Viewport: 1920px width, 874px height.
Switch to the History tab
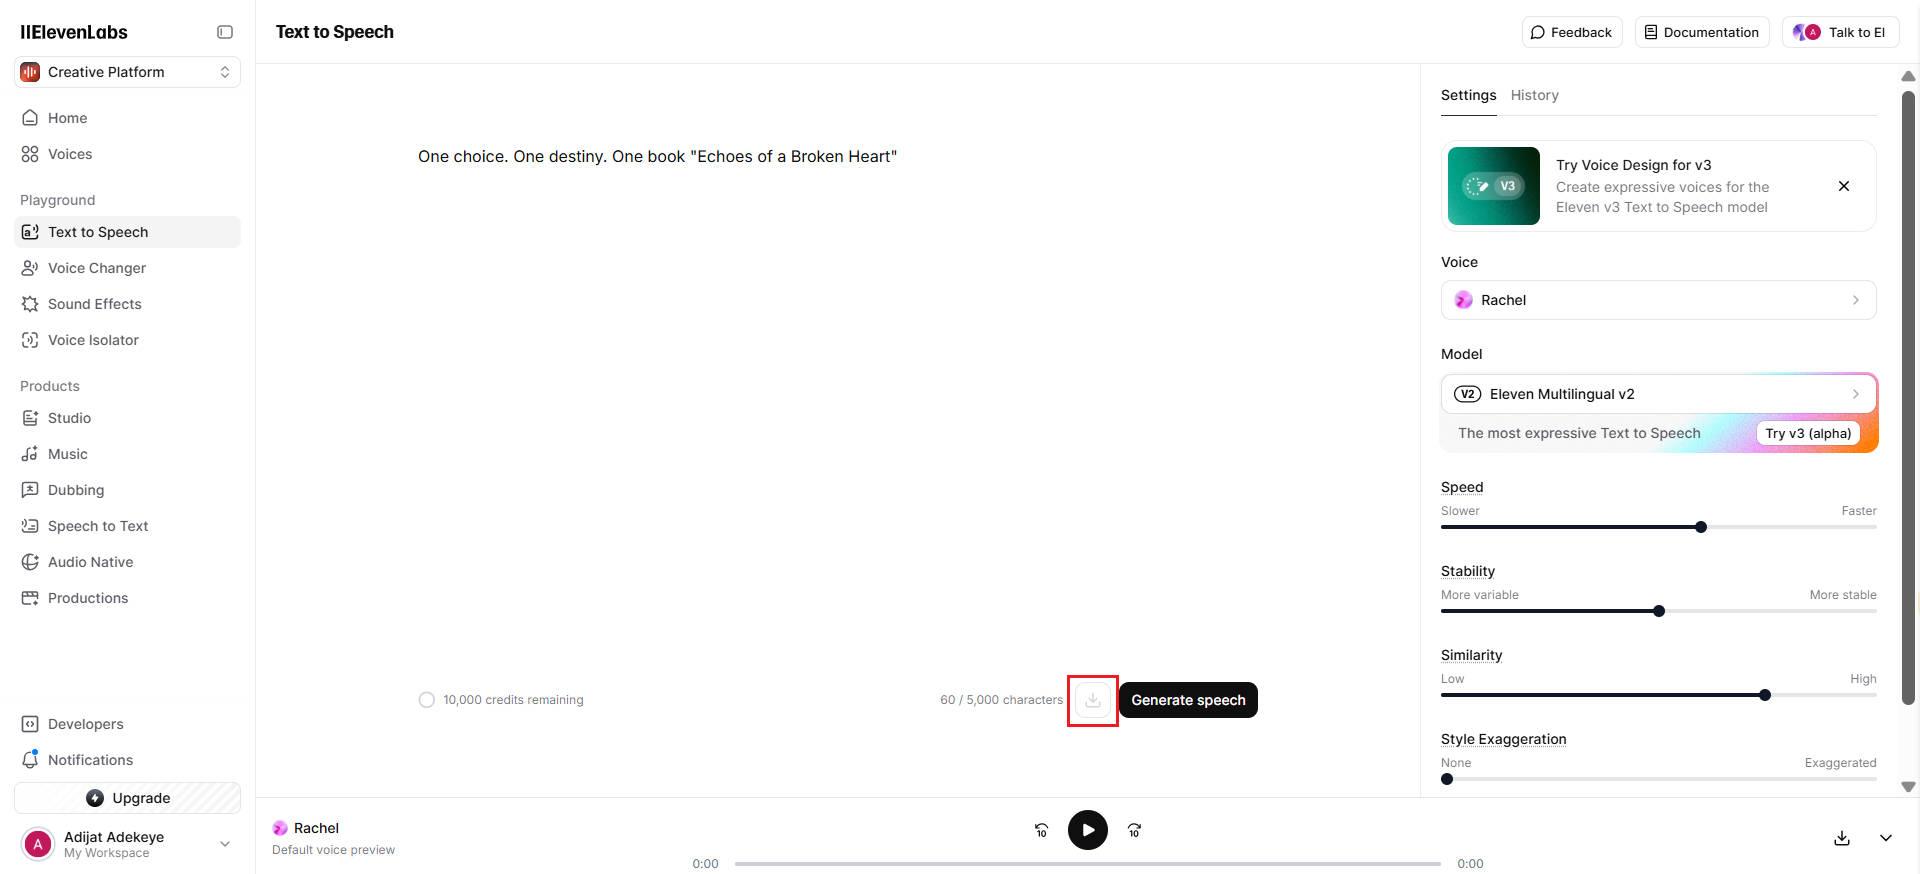click(1534, 95)
